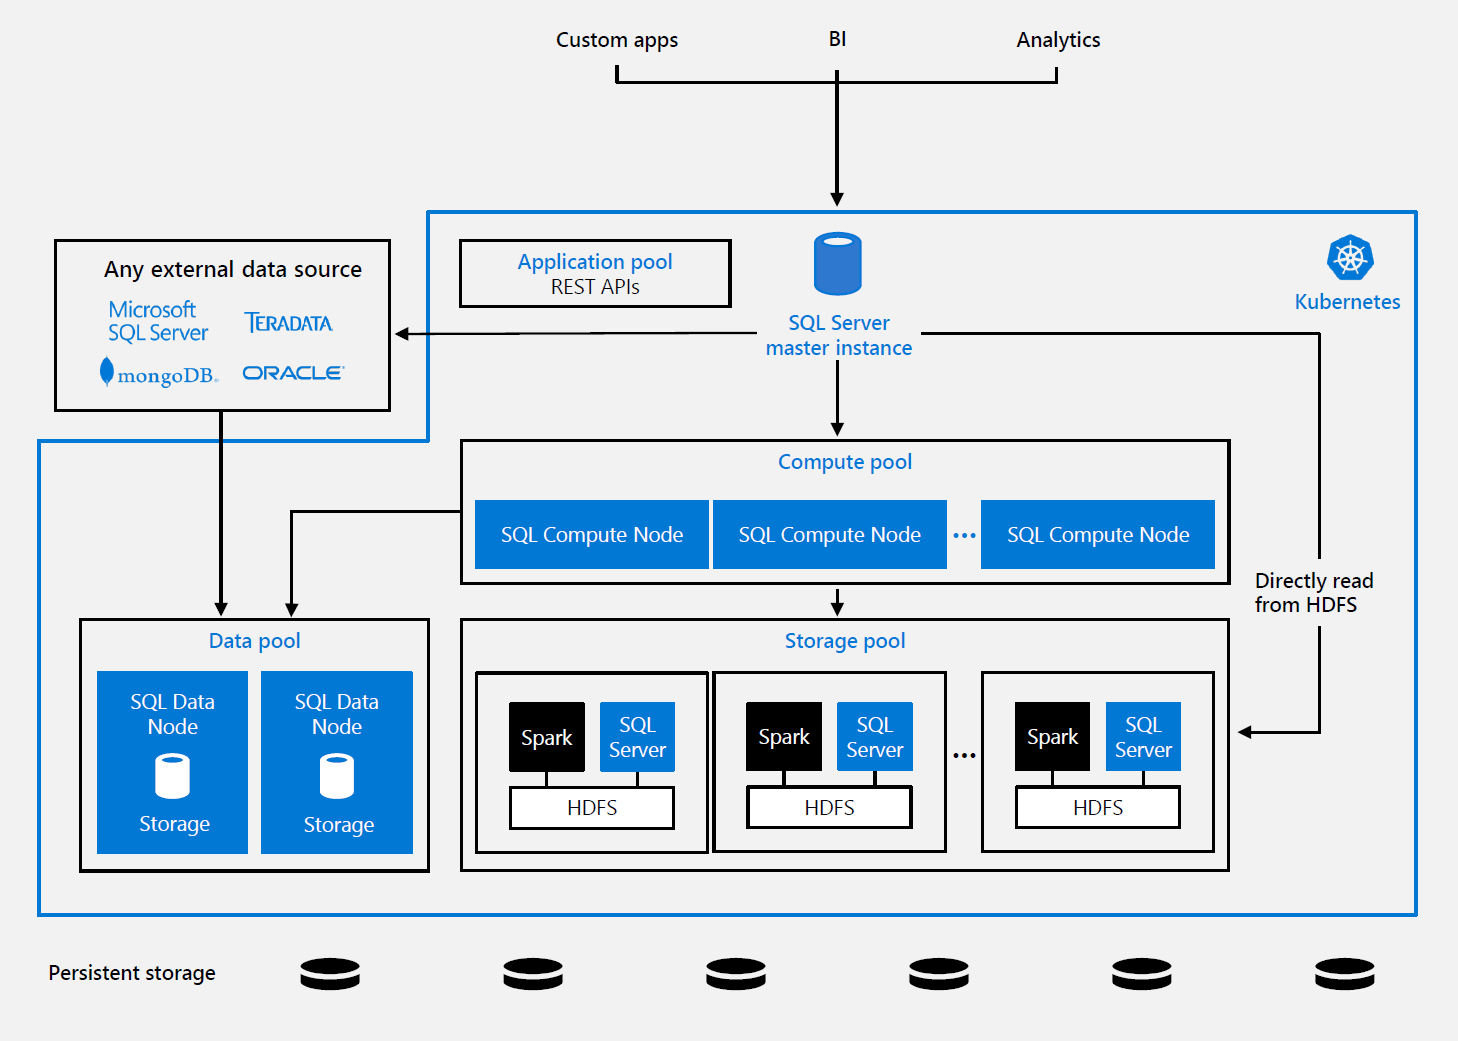Click the leftmost persistent storage disk icon
Viewport: 1458px width, 1041px height.
(x=329, y=973)
